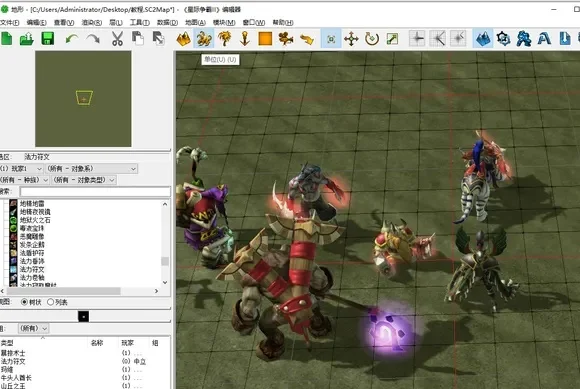The height and width of the screenshot is (389, 580).
Task: Choose the Doodads palm tree icon
Action: (x=225, y=38)
